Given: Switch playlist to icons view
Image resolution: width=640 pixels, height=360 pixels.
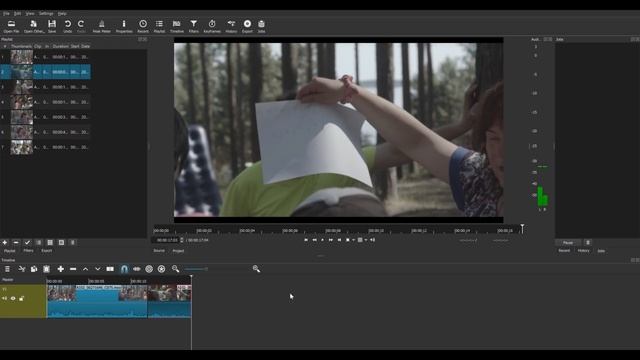Looking at the screenshot, I should [x=61, y=242].
